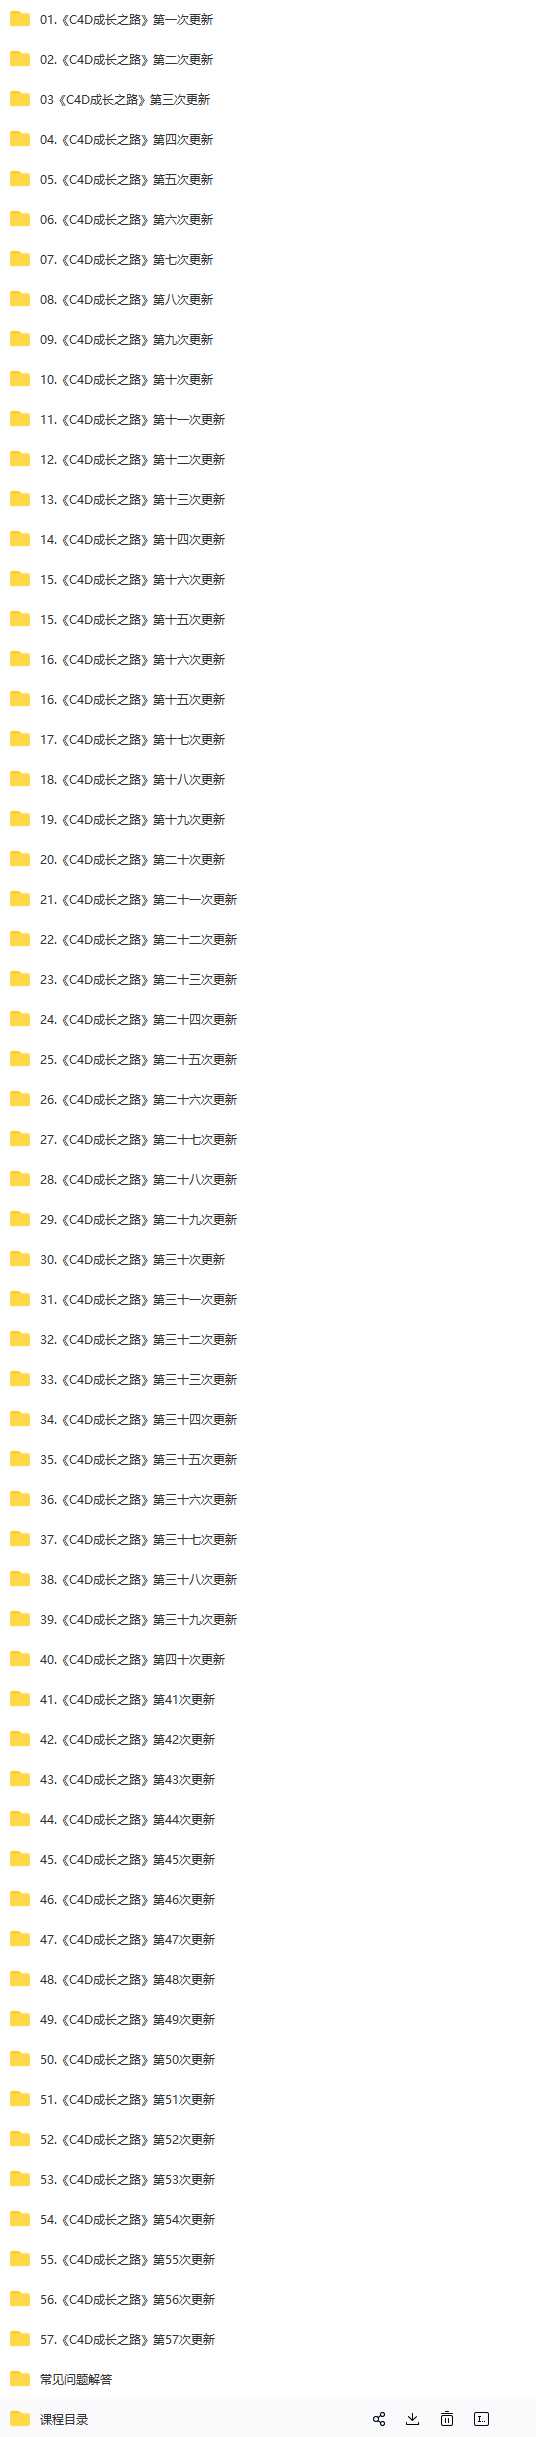Open 48.《C4D成长之路》第48次更新 folder

(127, 1979)
